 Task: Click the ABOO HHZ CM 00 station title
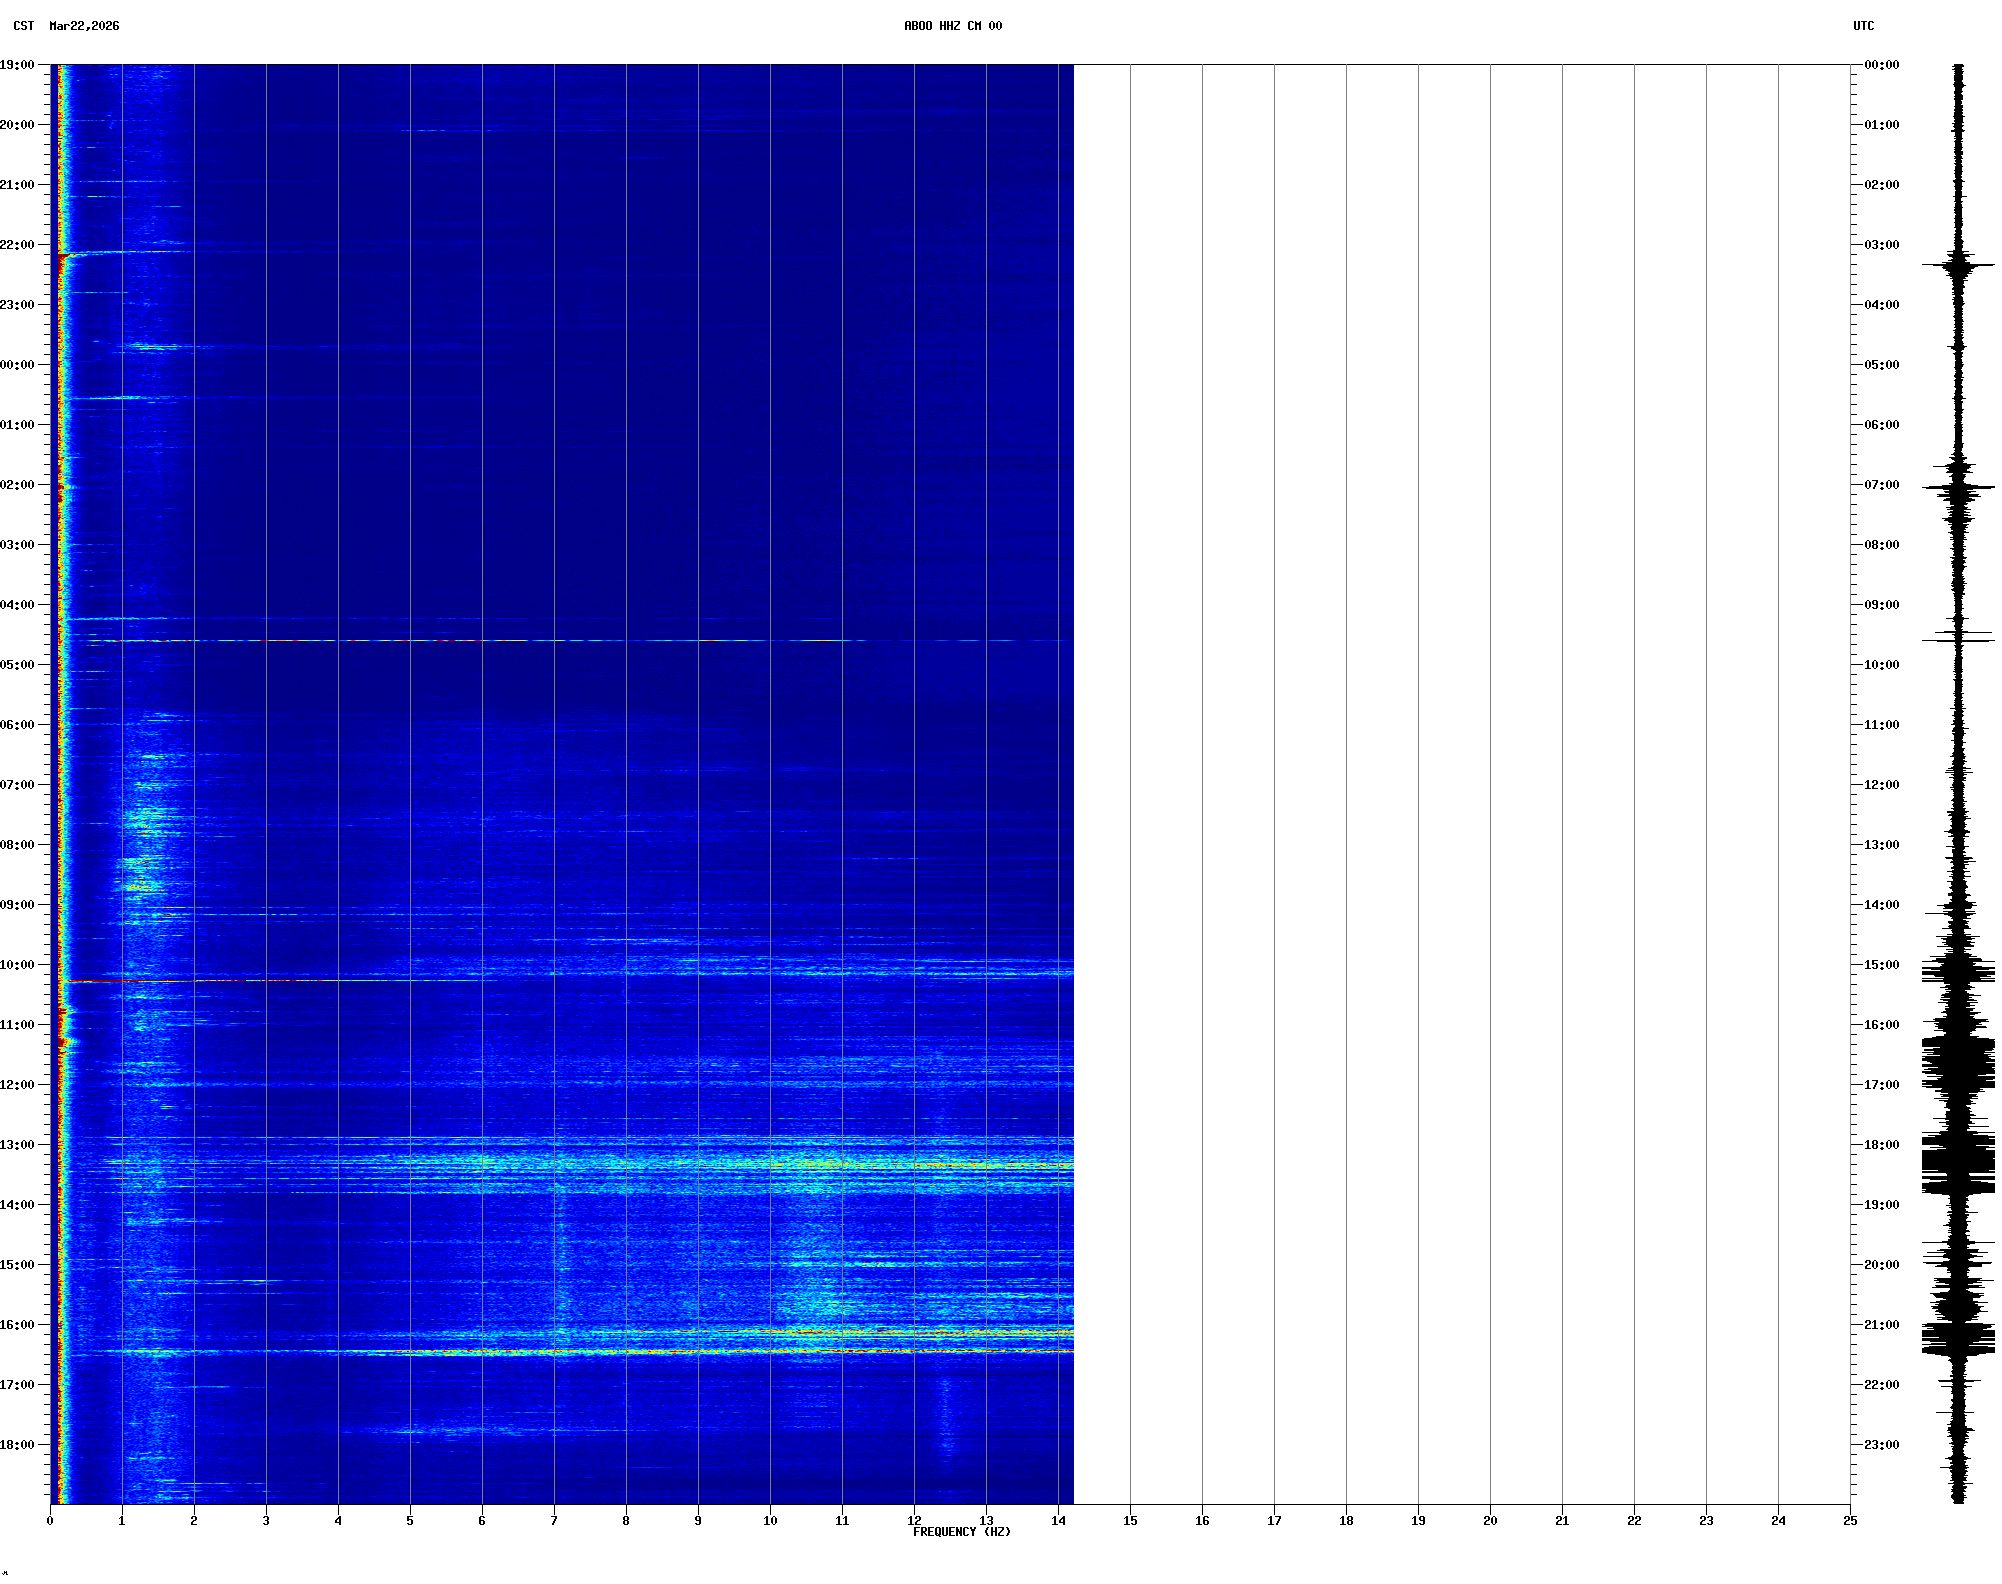pyautogui.click(x=952, y=26)
